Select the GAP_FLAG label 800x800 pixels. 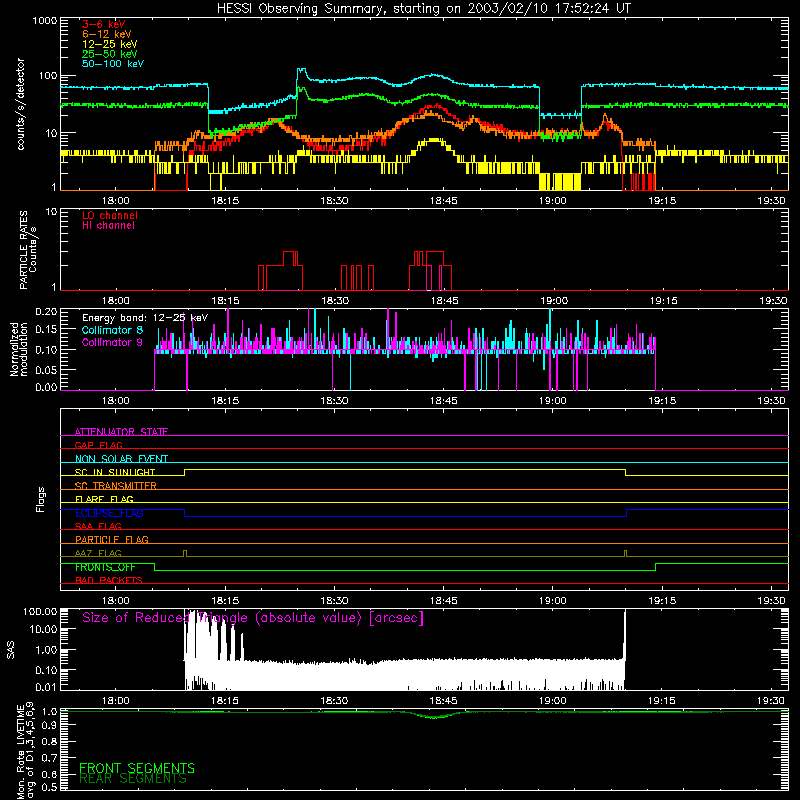click(x=98, y=445)
